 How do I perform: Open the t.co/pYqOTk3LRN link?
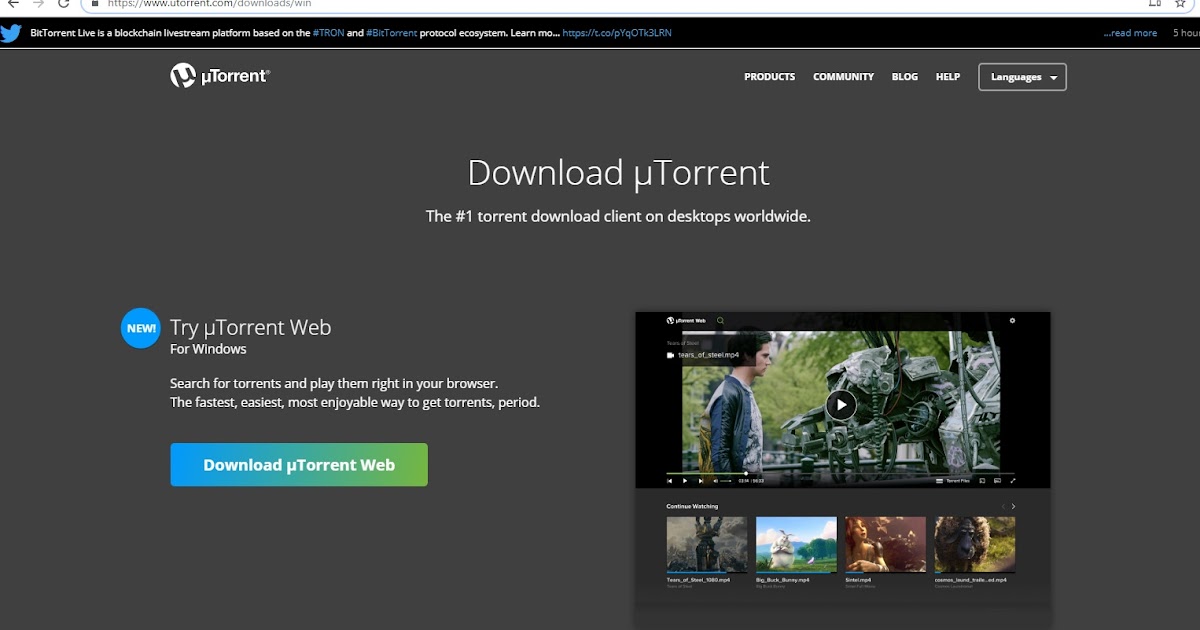(617, 33)
